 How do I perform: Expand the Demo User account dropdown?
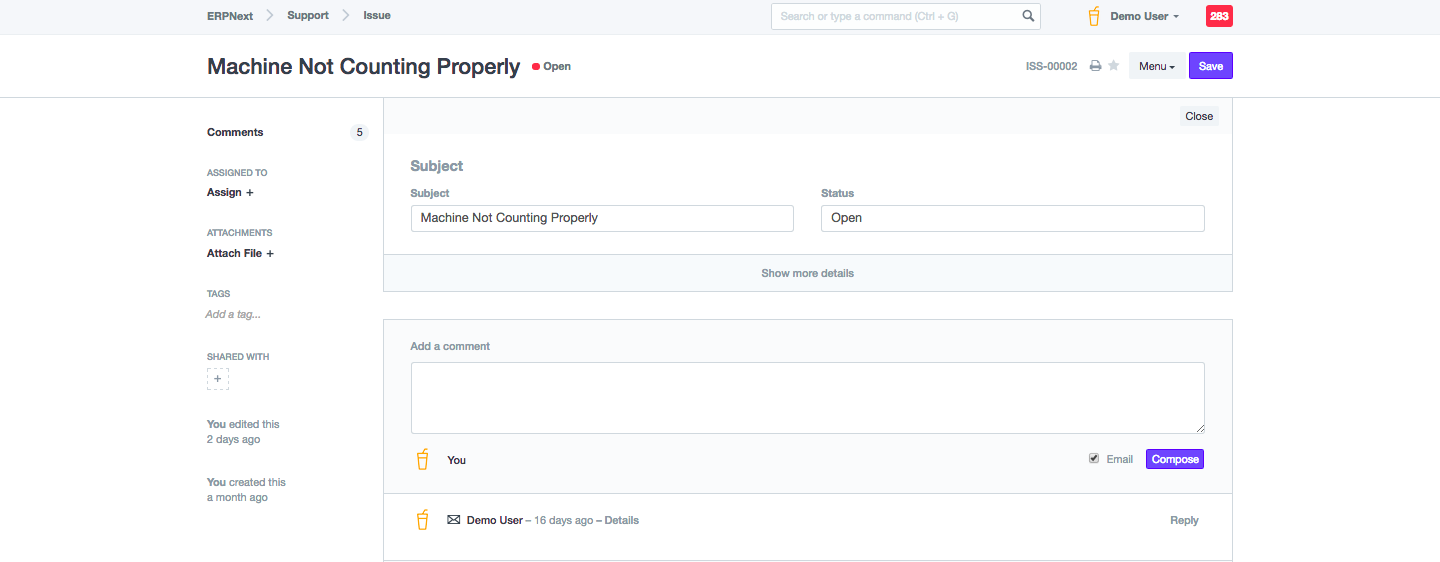(1144, 16)
